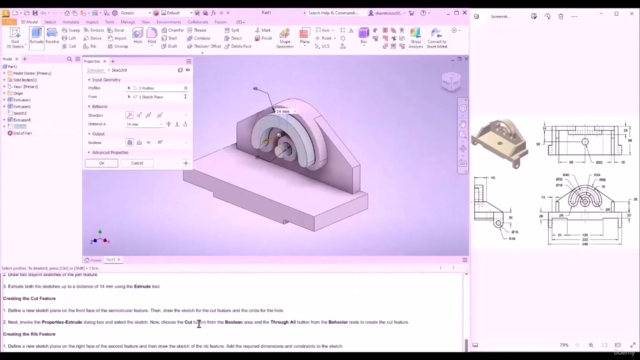Image resolution: width=640 pixels, height=360 pixels.
Task: Open the Generic material dropdown
Action: [136, 13]
